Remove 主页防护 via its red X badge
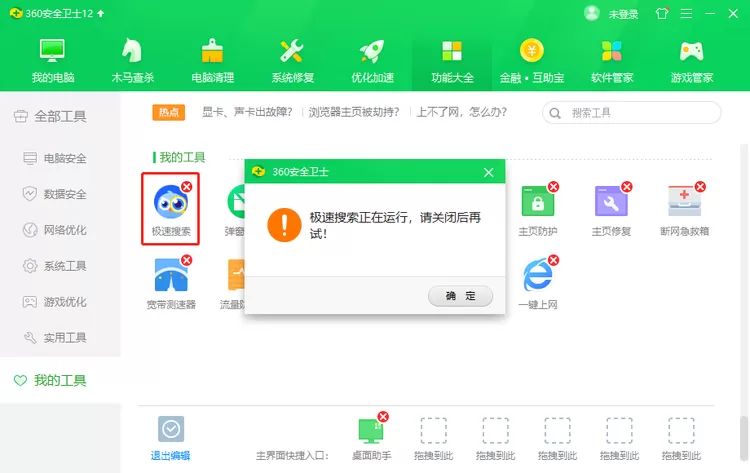 point(553,187)
